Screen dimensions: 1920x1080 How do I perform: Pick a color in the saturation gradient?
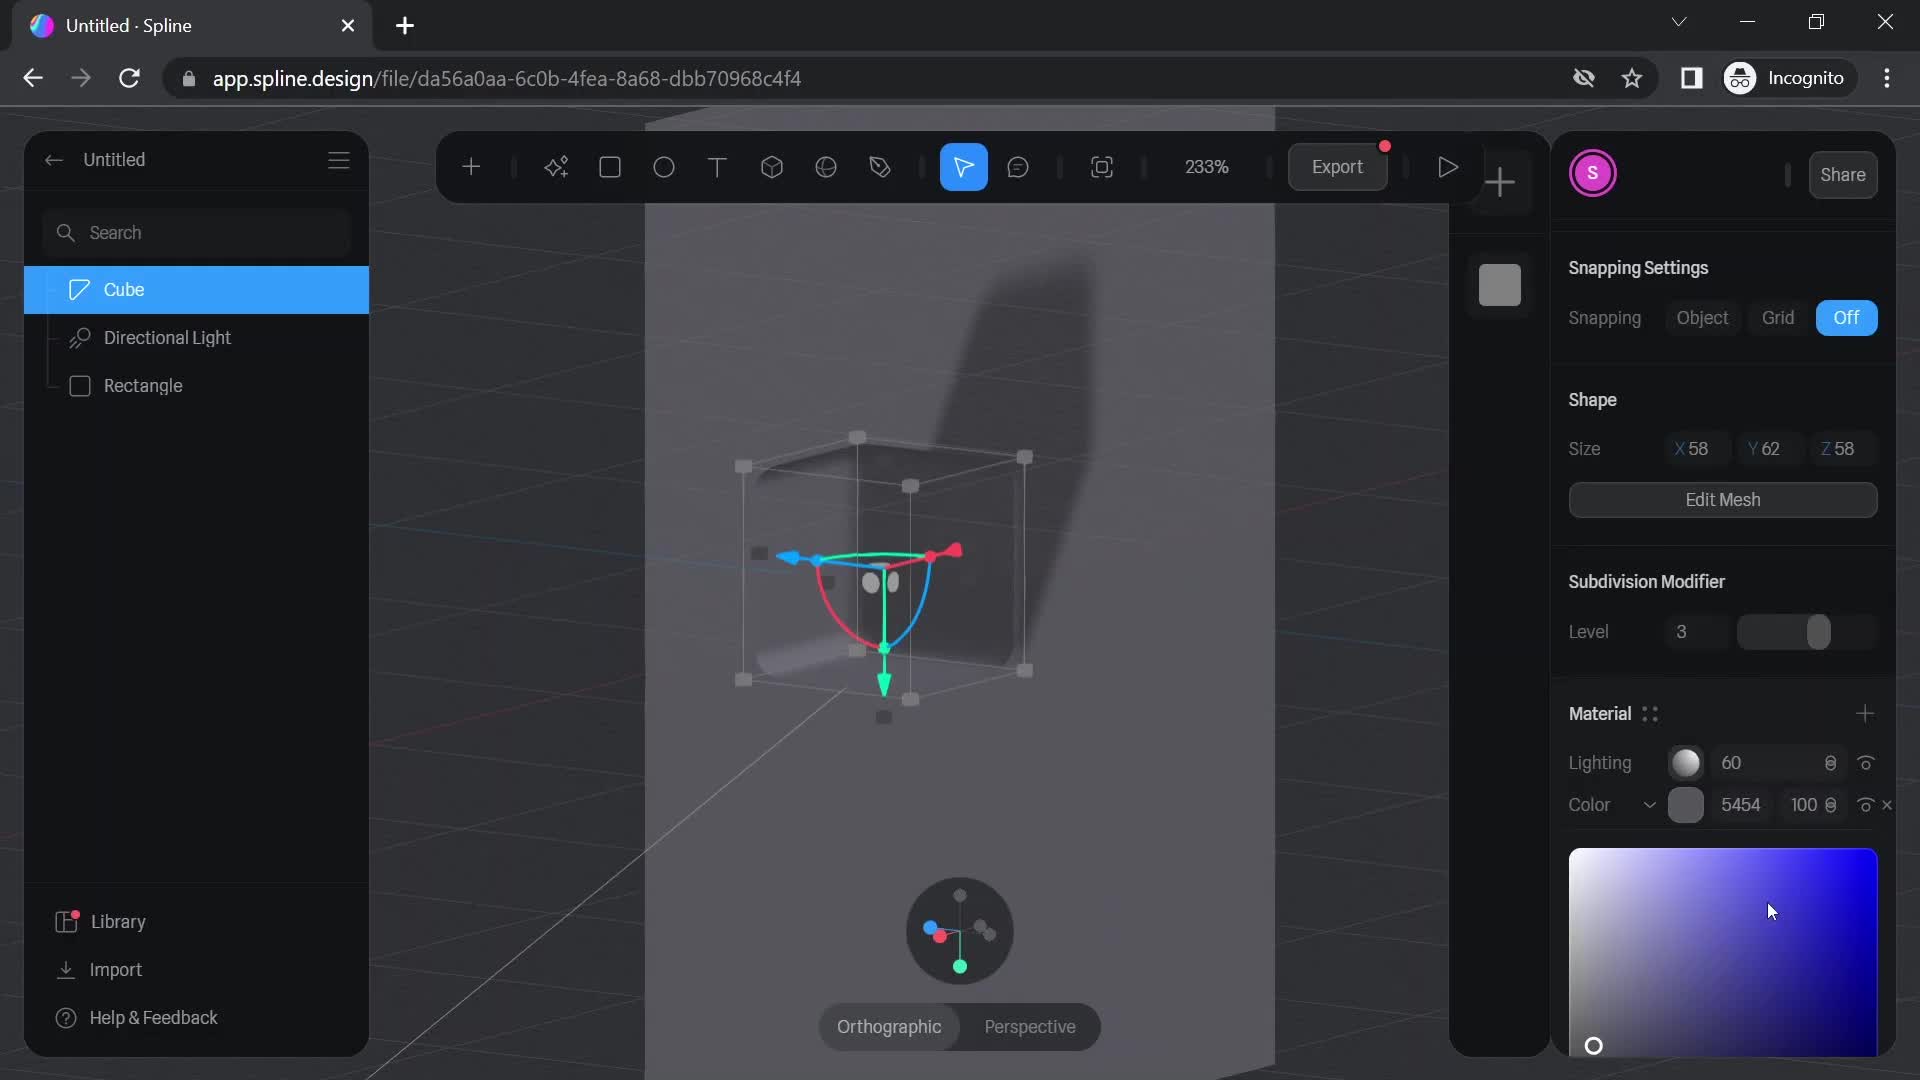pyautogui.click(x=1722, y=952)
